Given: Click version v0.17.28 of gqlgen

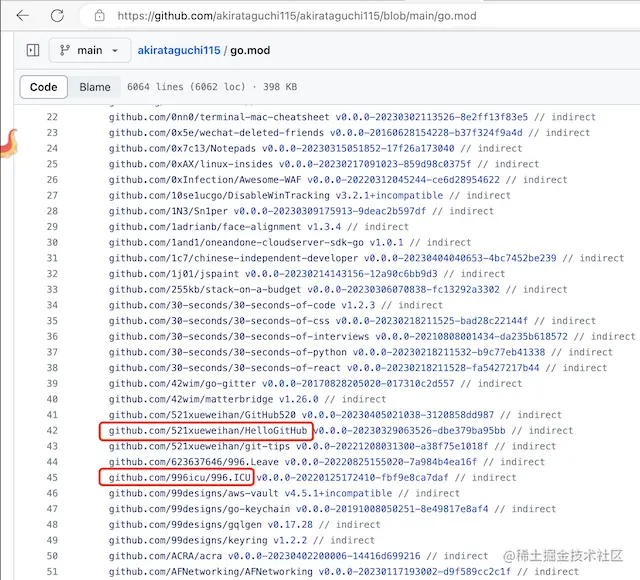Looking at the screenshot, I should (290, 524).
